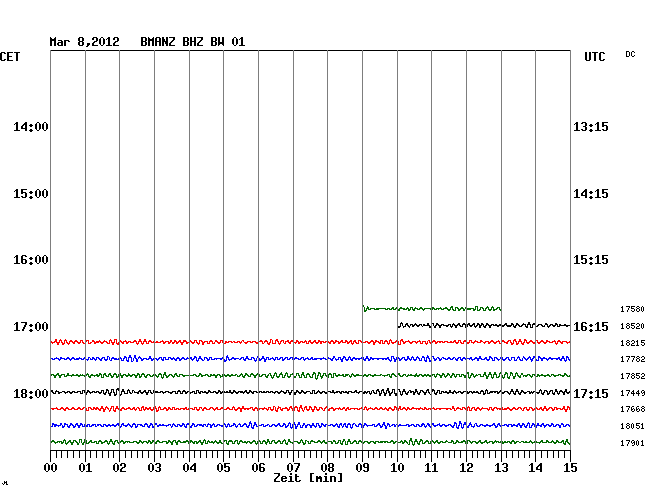Select DC value 17782
Viewport: 650px width, 494px height.
click(633, 359)
